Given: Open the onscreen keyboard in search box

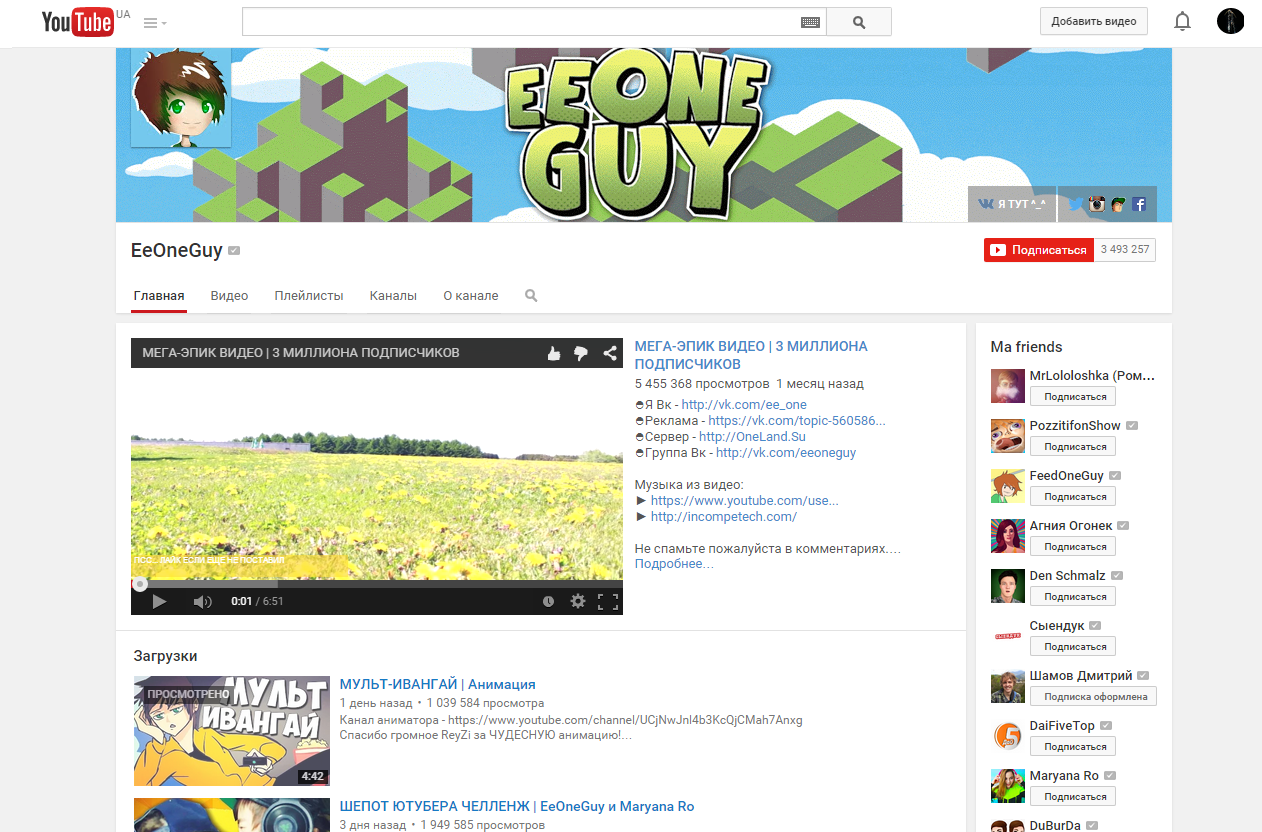Looking at the screenshot, I should point(810,22).
